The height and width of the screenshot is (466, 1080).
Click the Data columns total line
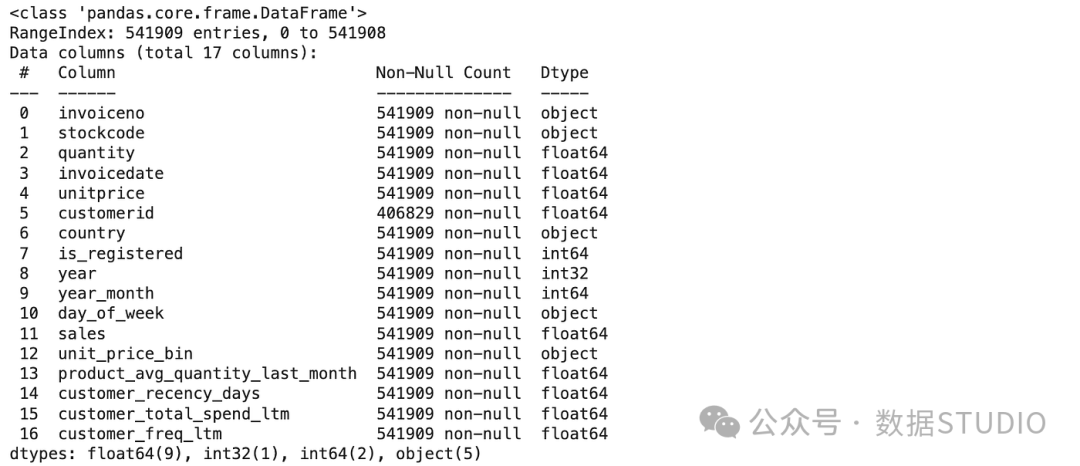[164, 53]
